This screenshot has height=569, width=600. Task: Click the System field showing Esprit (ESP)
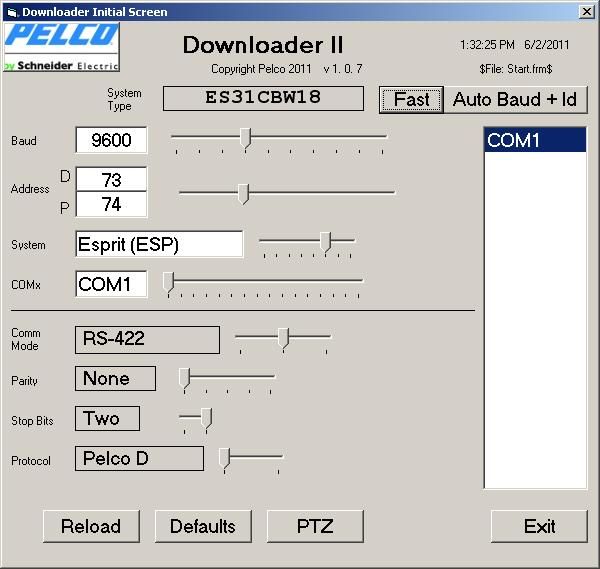[x=159, y=244]
